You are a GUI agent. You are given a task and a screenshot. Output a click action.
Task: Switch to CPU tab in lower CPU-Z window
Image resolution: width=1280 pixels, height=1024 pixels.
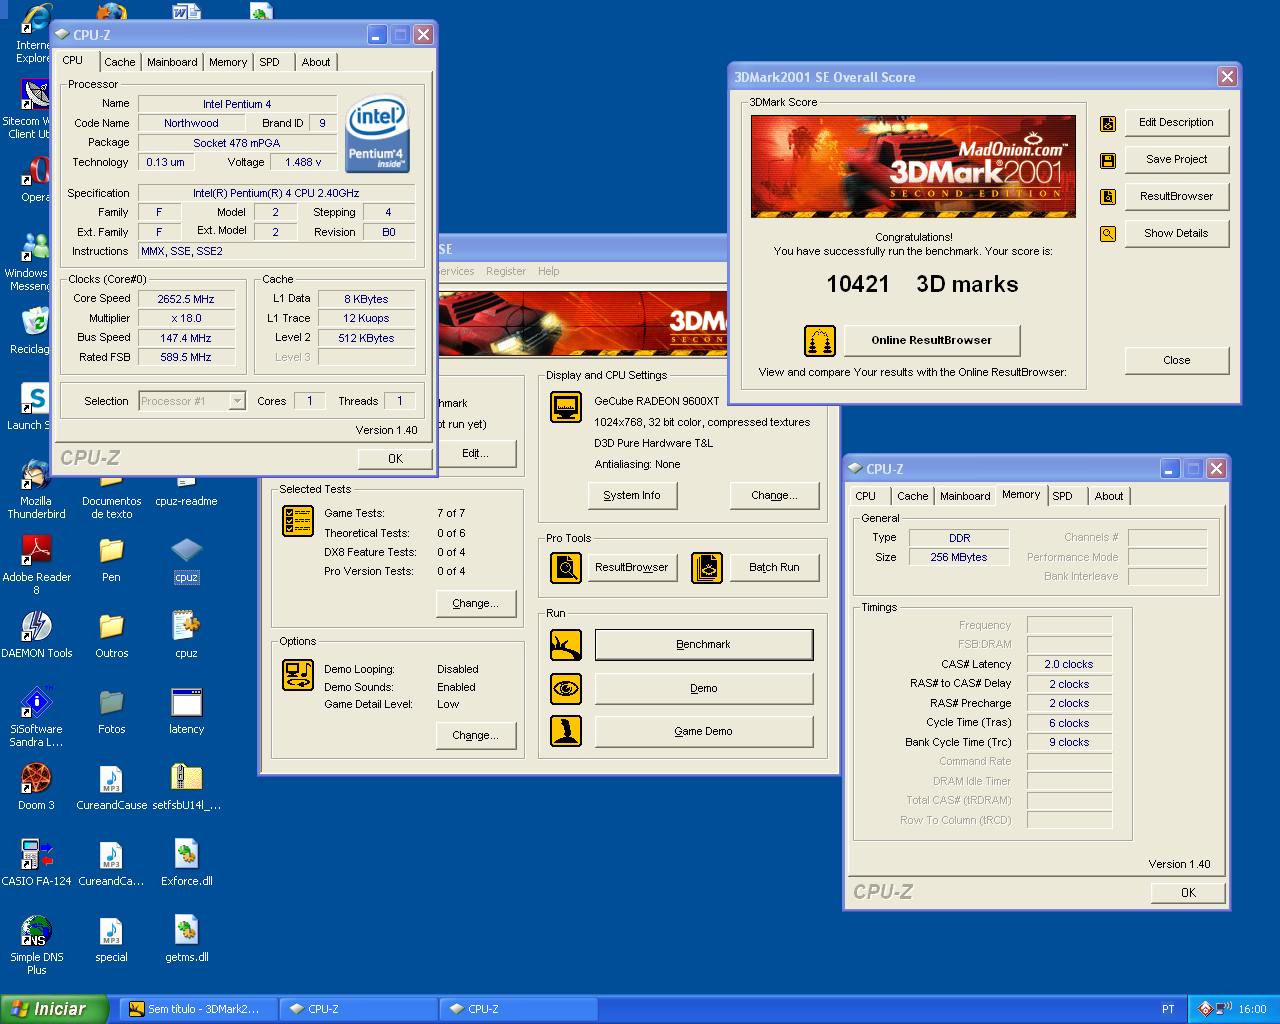(866, 496)
